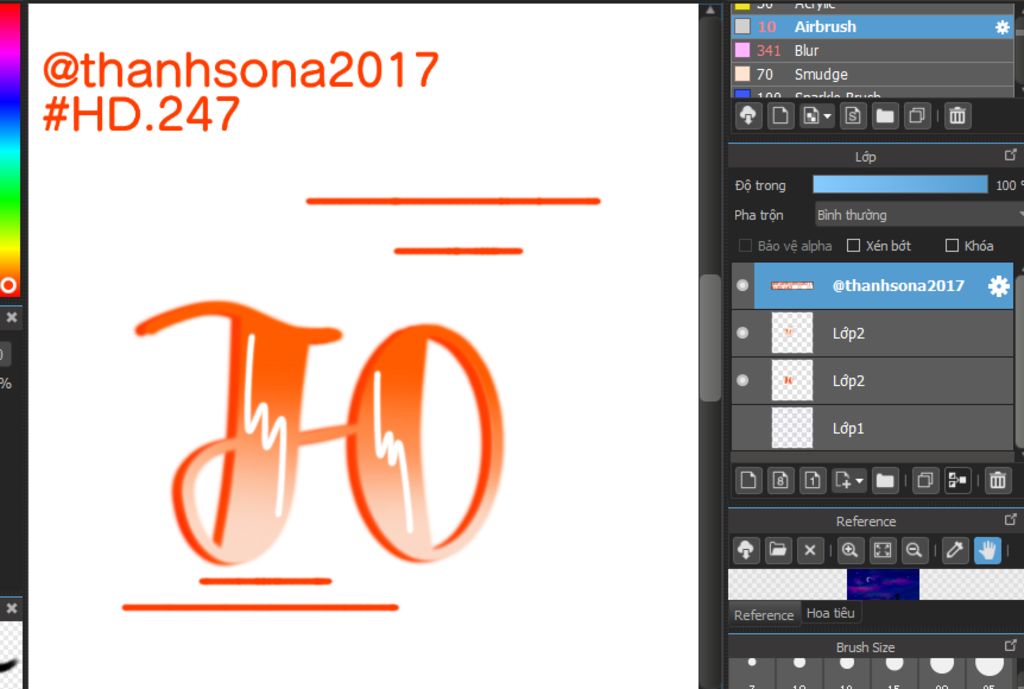Clear the reference image
The image size is (1024, 689).
tap(810, 550)
